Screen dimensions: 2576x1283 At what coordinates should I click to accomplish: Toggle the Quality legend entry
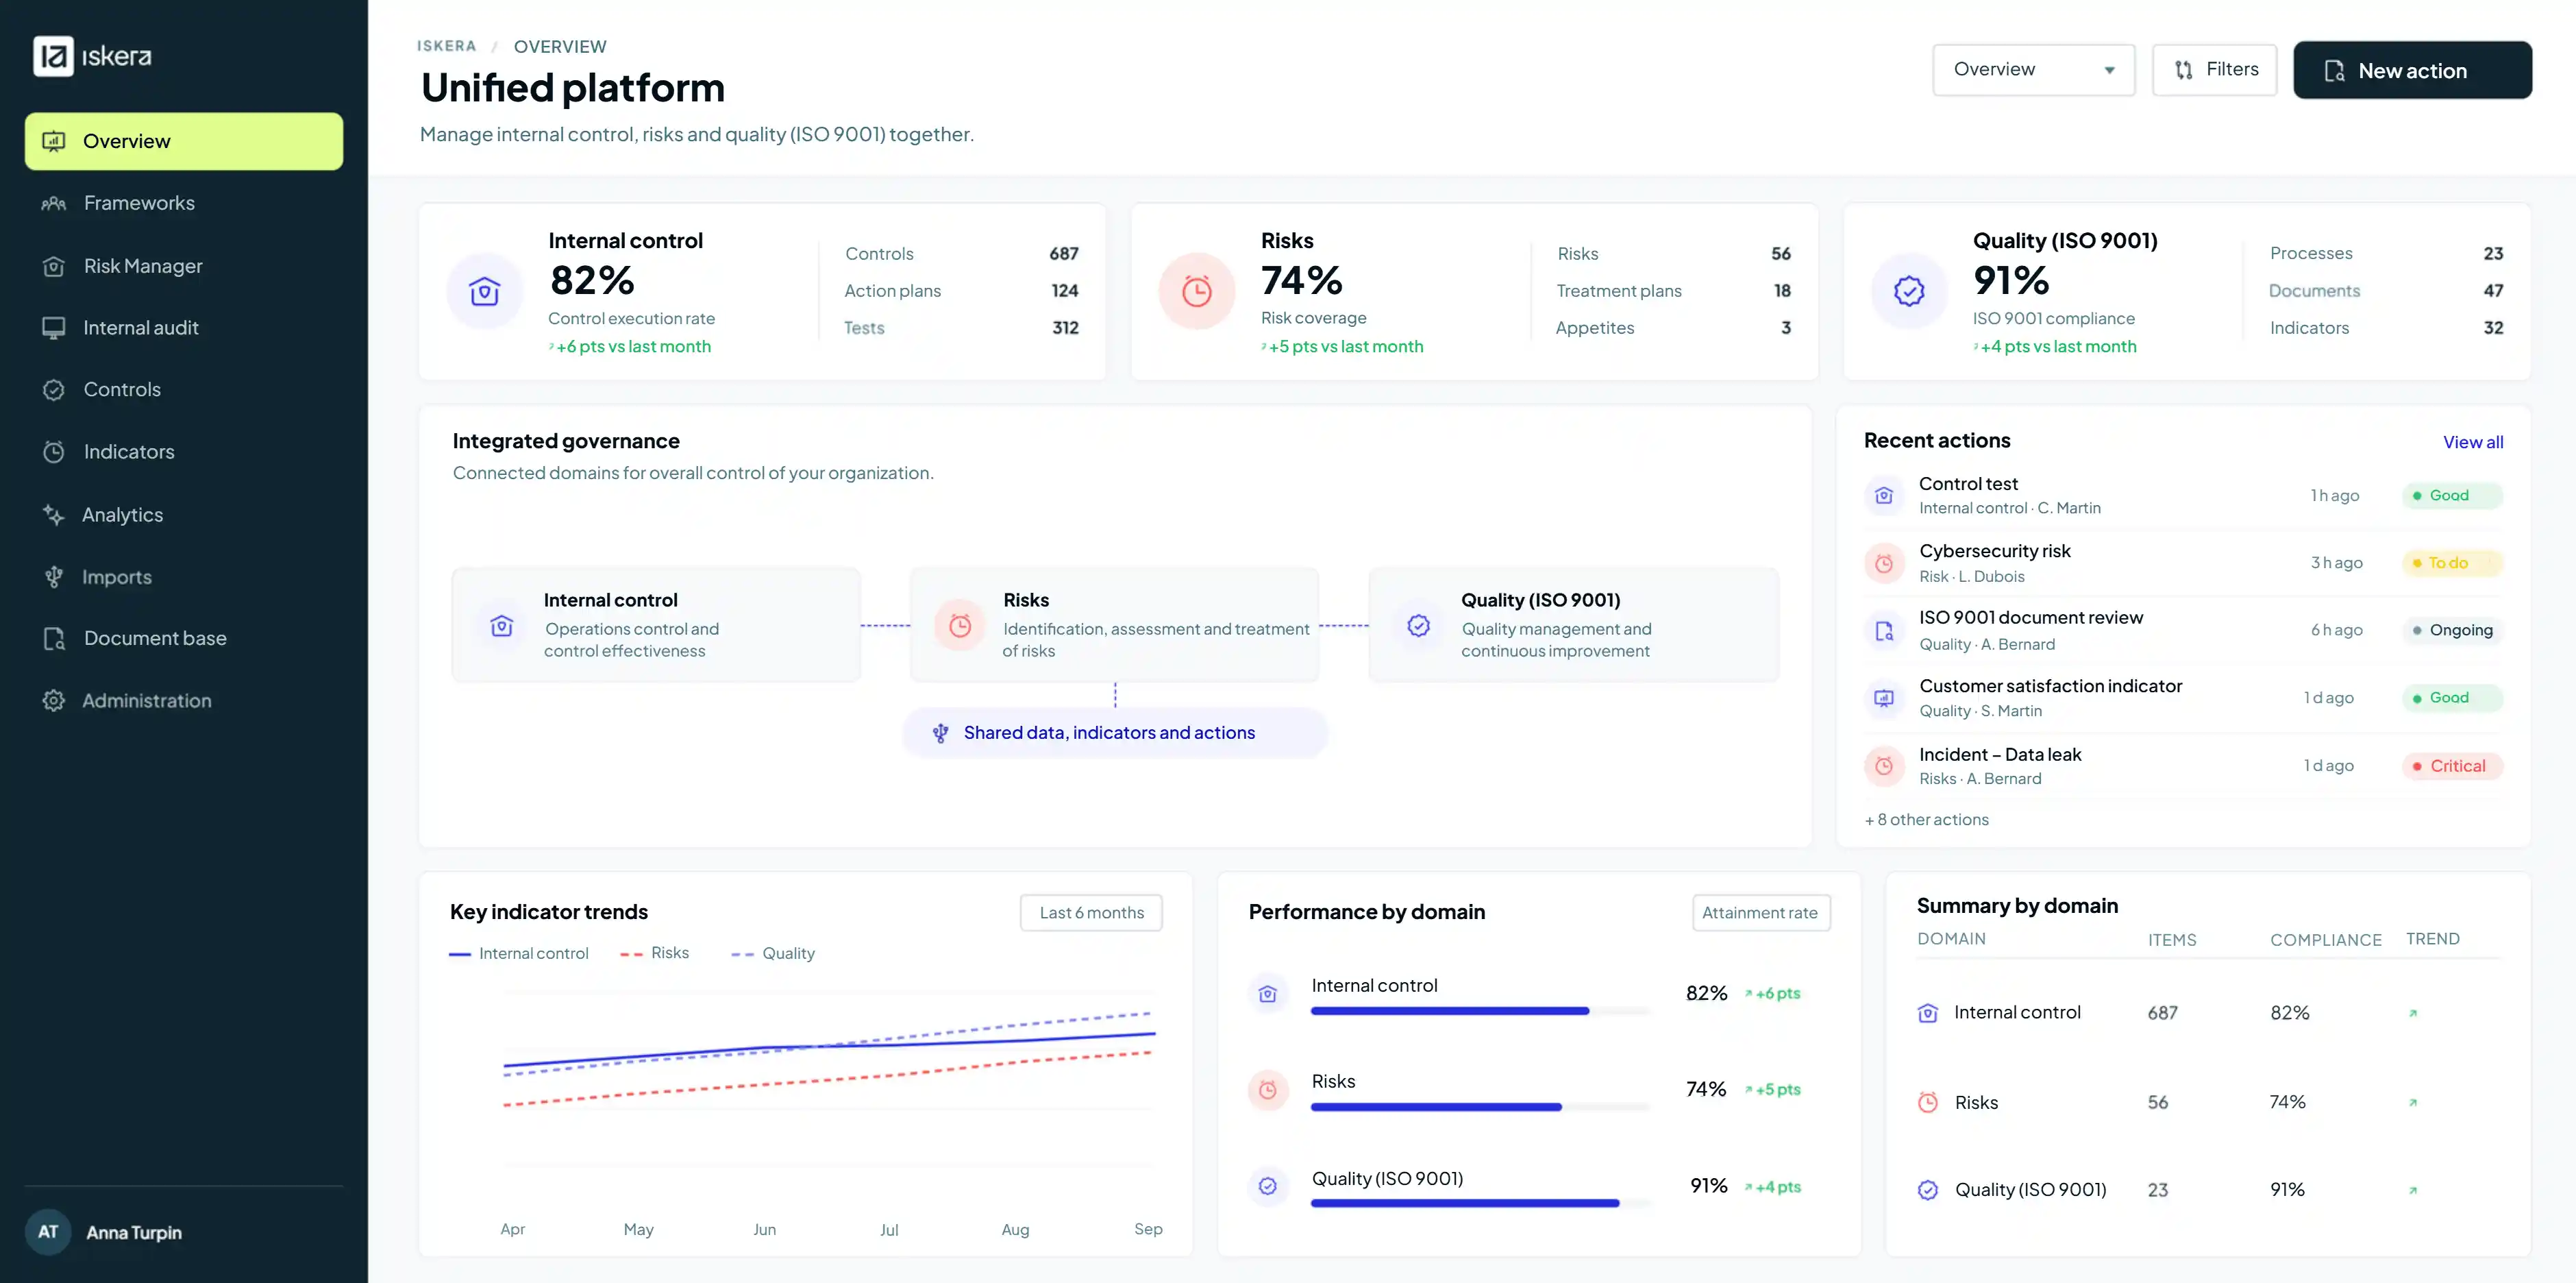click(773, 954)
